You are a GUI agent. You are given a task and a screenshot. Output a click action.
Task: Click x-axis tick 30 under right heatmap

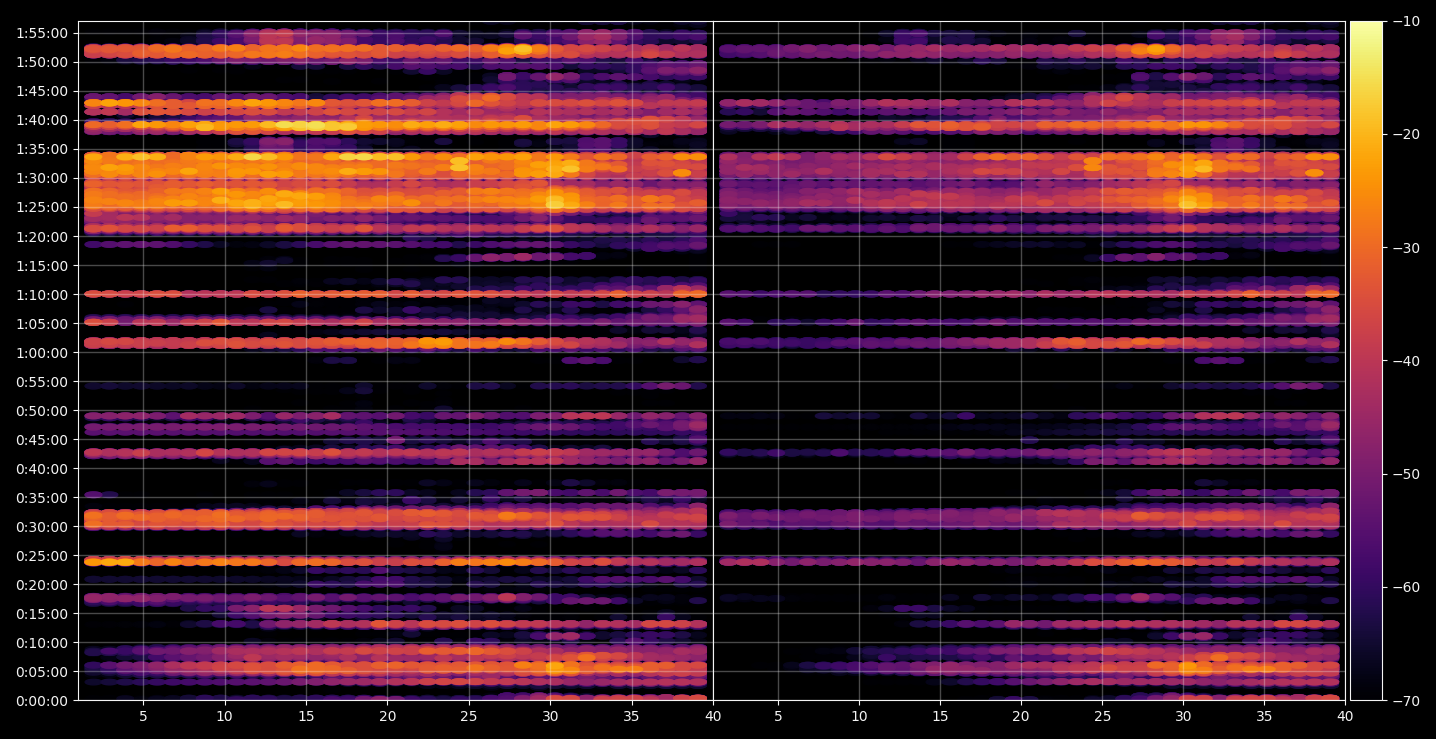pos(1183,717)
